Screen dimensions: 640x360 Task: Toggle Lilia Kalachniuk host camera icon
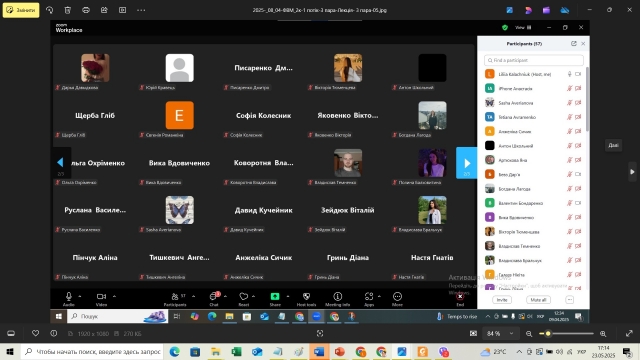(578, 74)
